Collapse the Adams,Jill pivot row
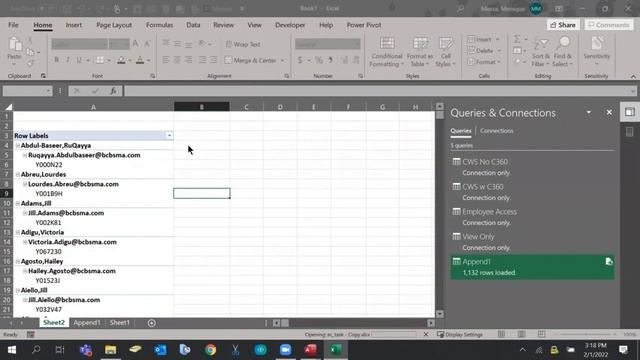The height and width of the screenshot is (360, 640). tap(18, 204)
